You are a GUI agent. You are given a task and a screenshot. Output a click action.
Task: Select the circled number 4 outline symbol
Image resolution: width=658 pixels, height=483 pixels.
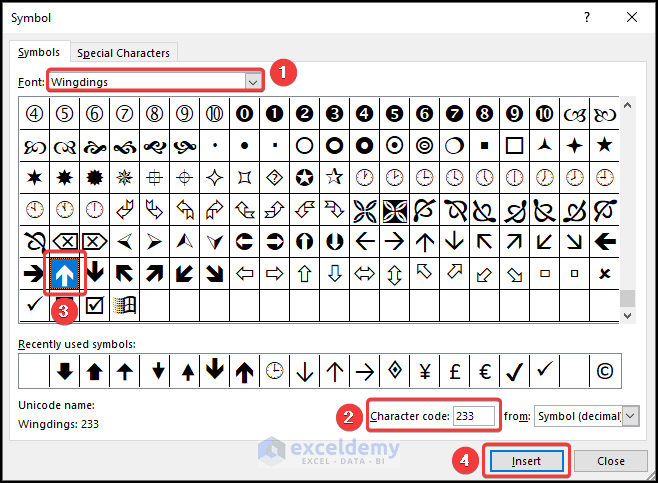pos(34,114)
